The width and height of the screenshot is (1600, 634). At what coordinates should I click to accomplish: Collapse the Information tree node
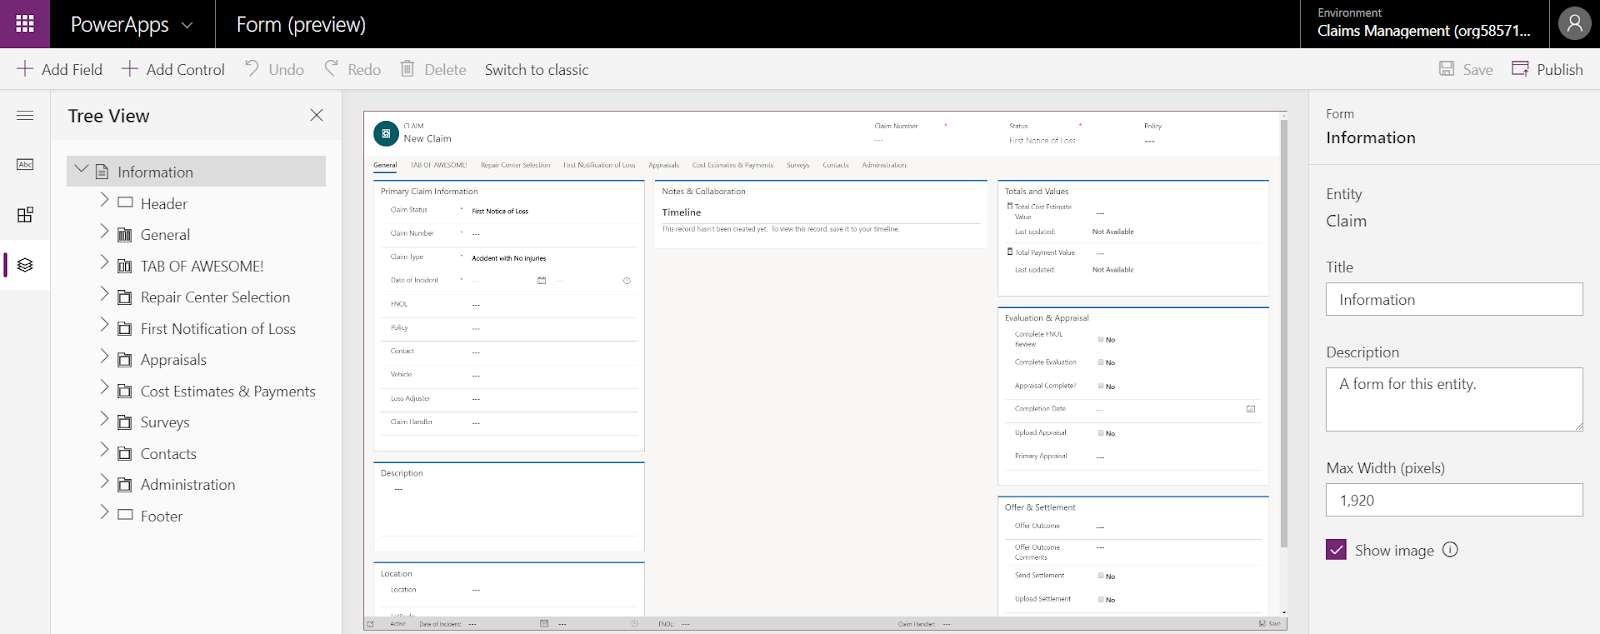(82, 170)
